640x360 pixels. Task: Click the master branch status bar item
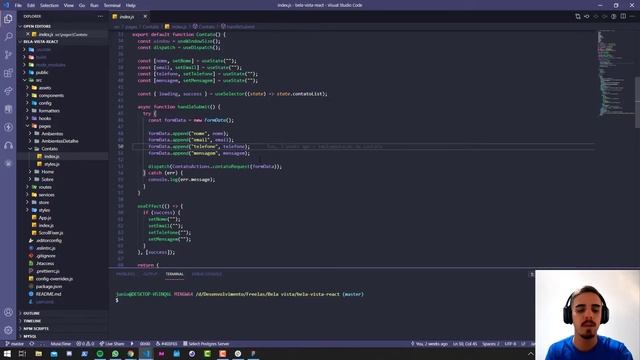point(14,344)
